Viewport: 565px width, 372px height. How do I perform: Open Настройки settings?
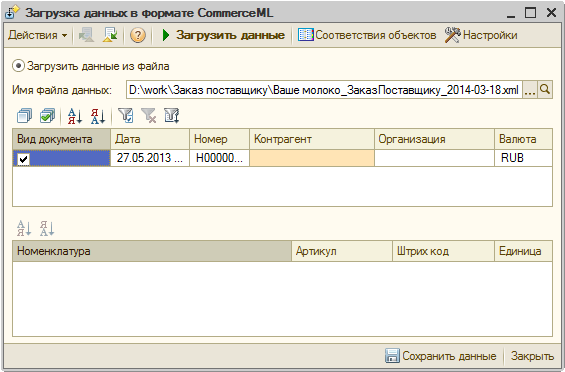481,35
